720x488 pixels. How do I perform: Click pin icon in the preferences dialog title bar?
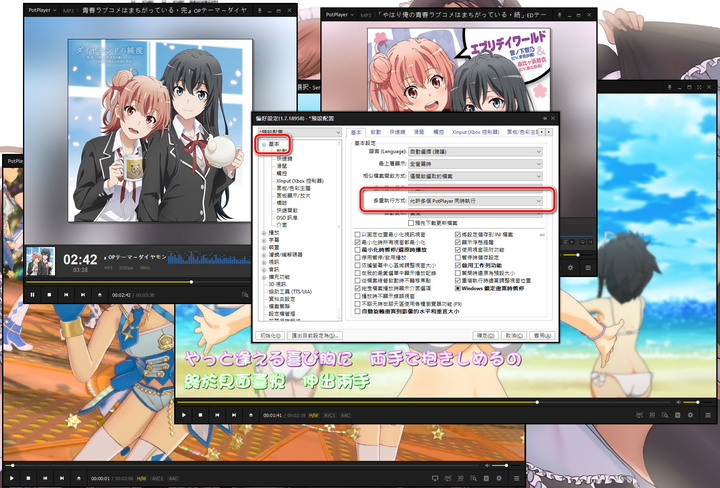pos(545,118)
